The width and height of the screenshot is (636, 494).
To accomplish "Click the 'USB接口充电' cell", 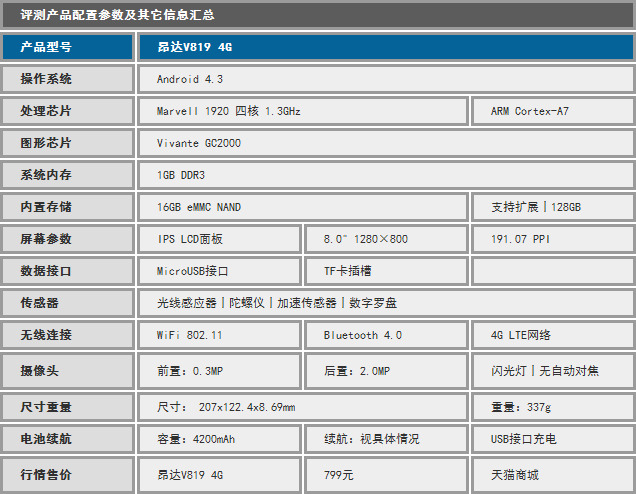I will coord(553,439).
